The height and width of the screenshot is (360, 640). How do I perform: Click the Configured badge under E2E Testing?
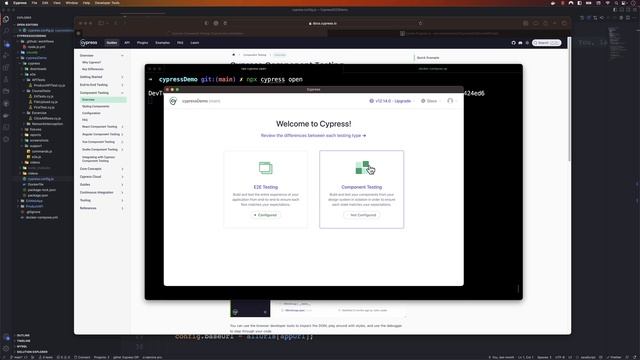pos(265,215)
